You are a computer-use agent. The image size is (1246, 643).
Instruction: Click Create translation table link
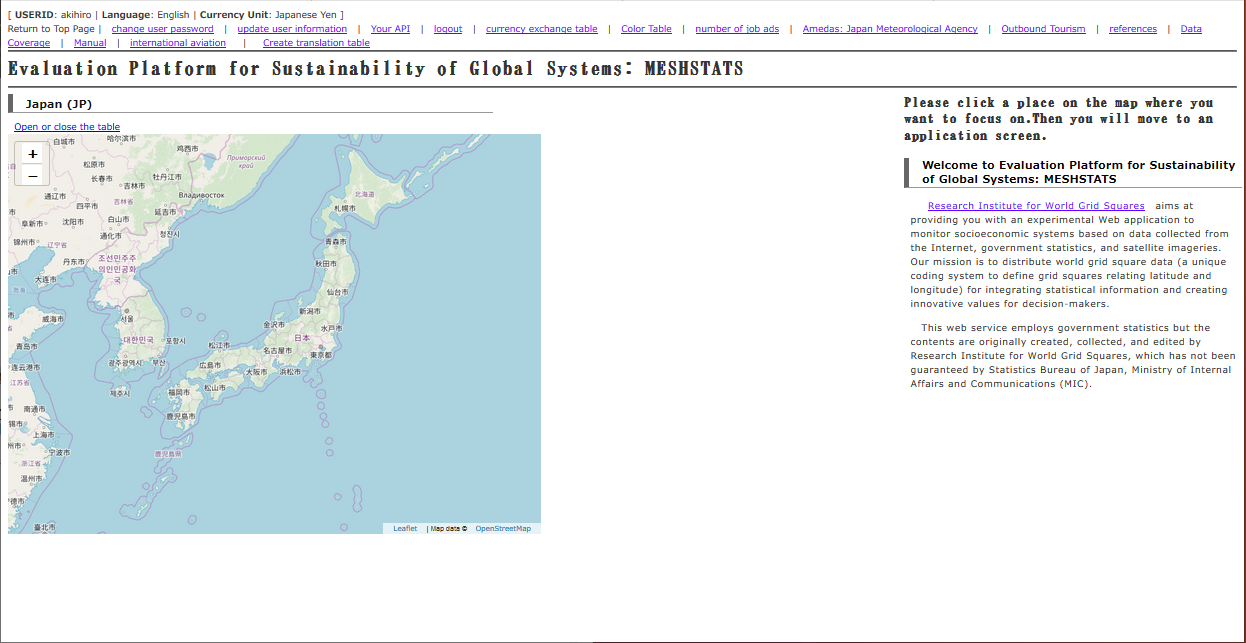[x=316, y=43]
